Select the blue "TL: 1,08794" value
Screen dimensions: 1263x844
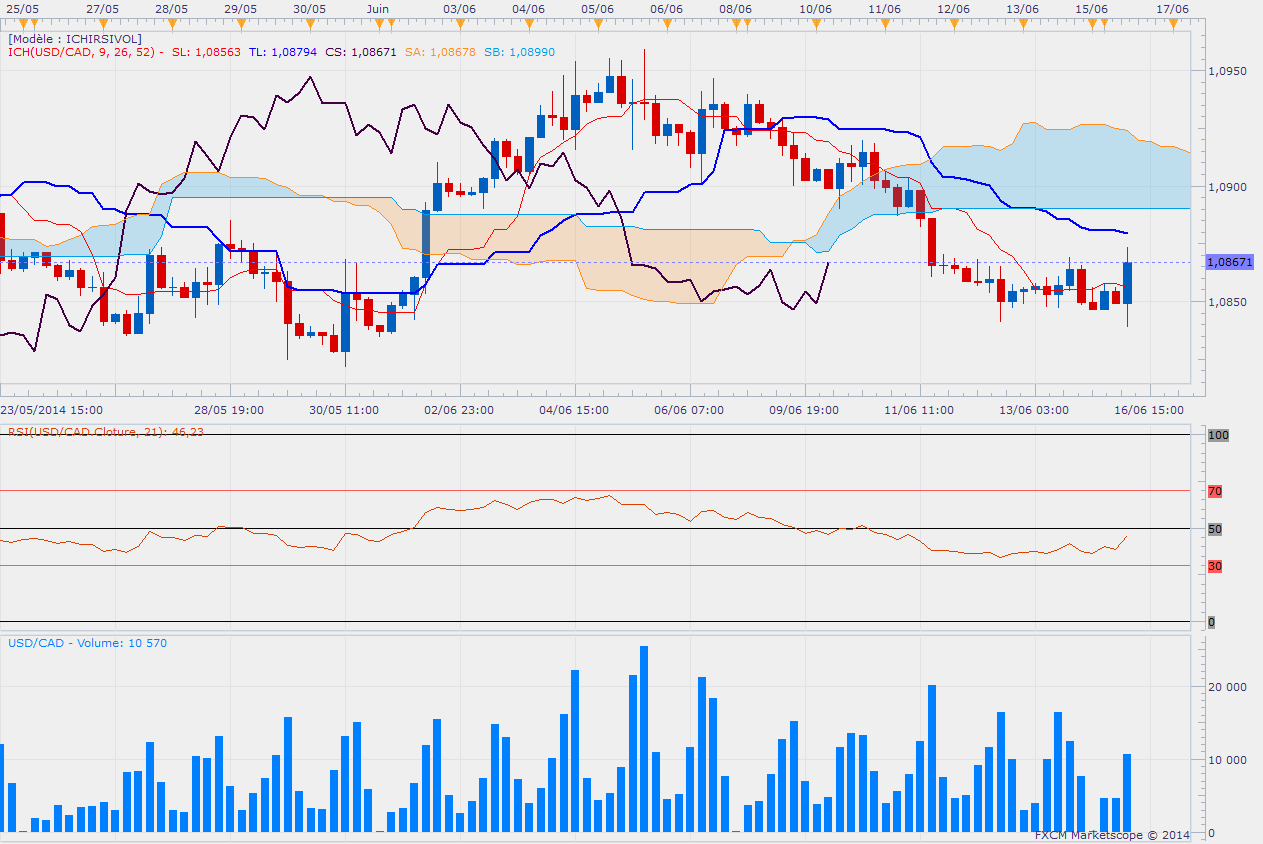click(x=281, y=52)
